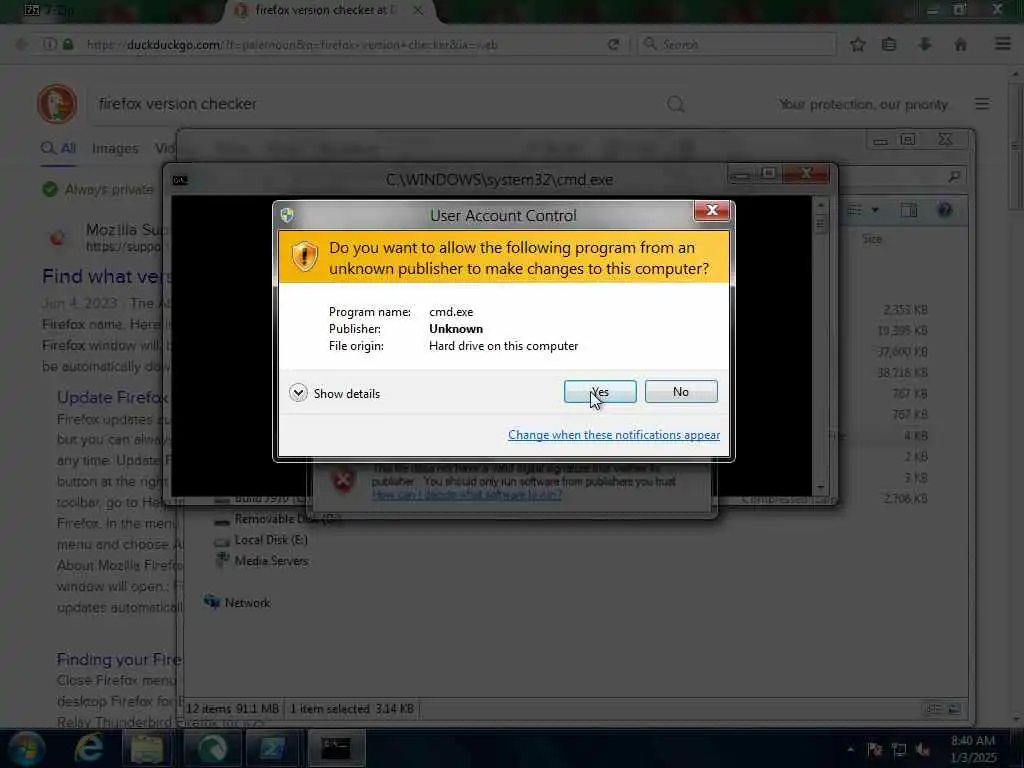The width and height of the screenshot is (1024, 768).
Task: Click cmd window scrollbar up arrow
Action: (820, 205)
